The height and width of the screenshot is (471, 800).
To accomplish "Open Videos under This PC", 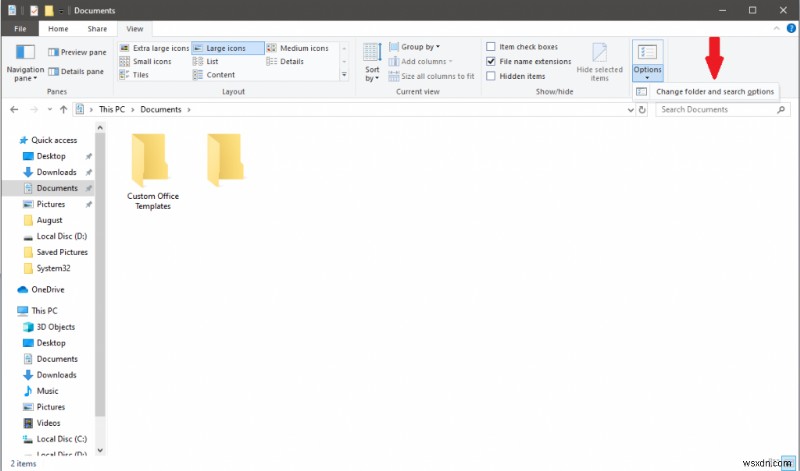I will pyautogui.click(x=48, y=423).
